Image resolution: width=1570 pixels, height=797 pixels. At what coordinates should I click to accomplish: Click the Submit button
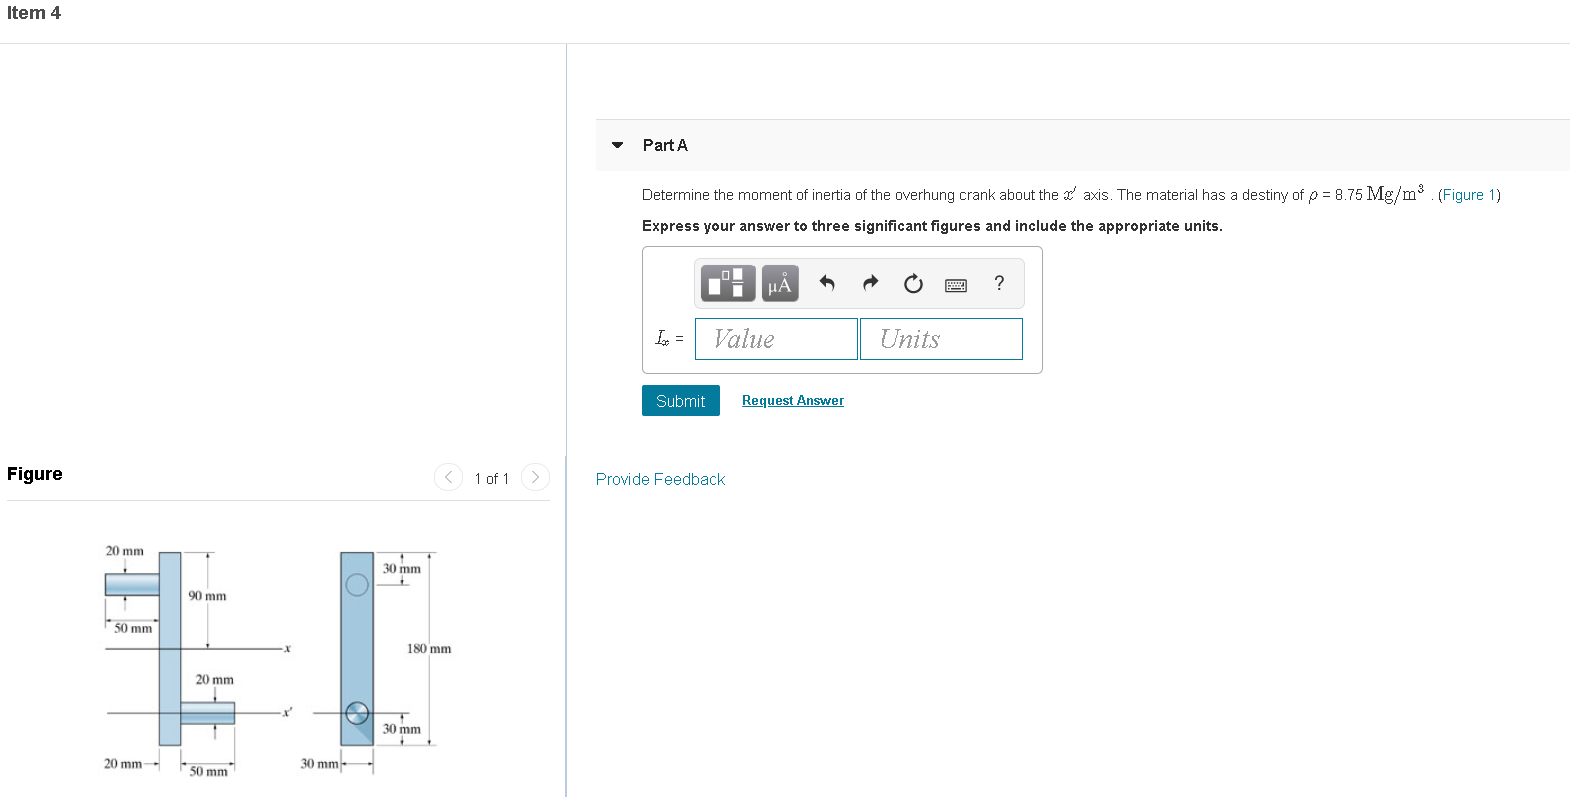tap(680, 400)
